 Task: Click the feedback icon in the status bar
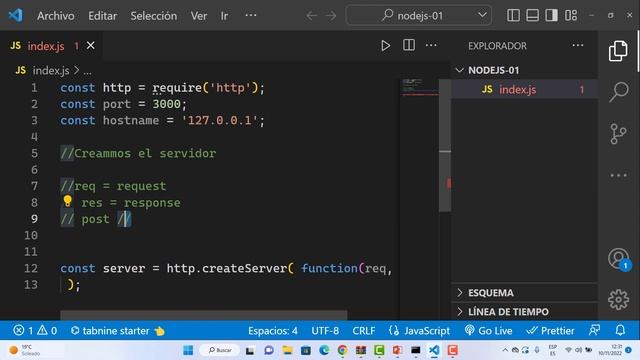[595, 330]
